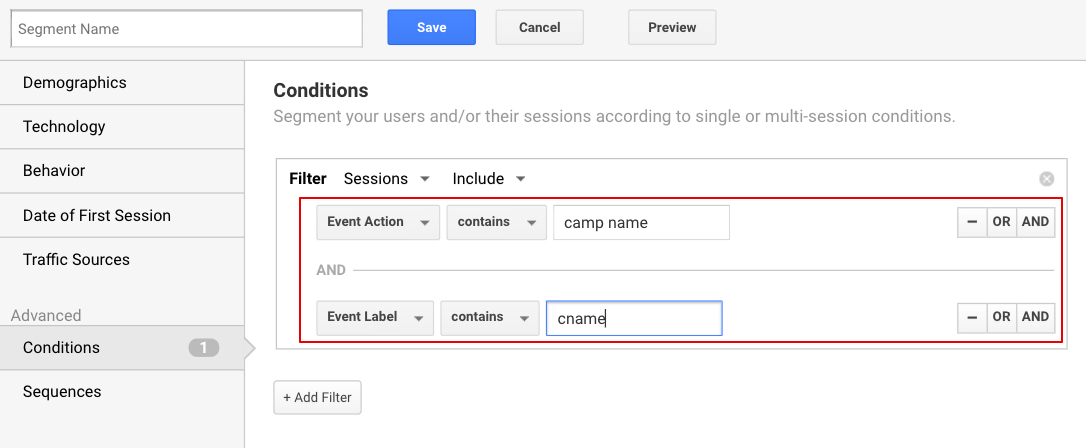Remove the filter with the X icon
Image resolution: width=1086 pixels, height=448 pixels.
click(x=1047, y=179)
